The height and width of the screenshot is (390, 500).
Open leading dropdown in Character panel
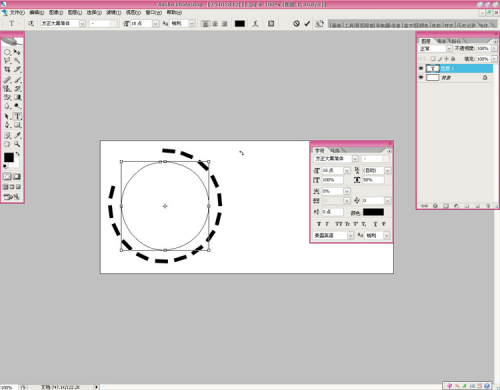coord(387,171)
